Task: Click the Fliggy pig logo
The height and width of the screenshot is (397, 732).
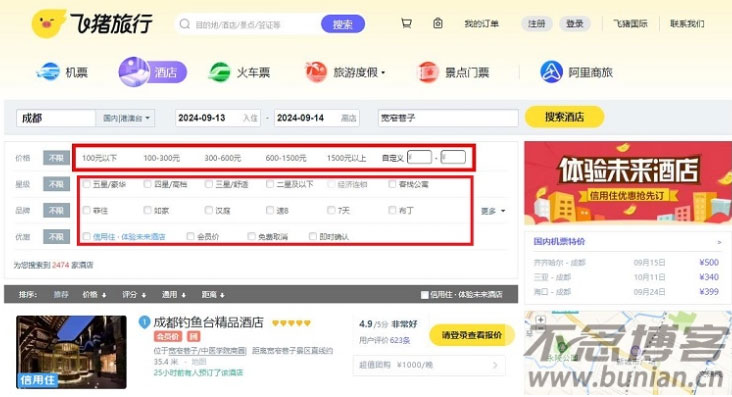Action: pos(48,23)
